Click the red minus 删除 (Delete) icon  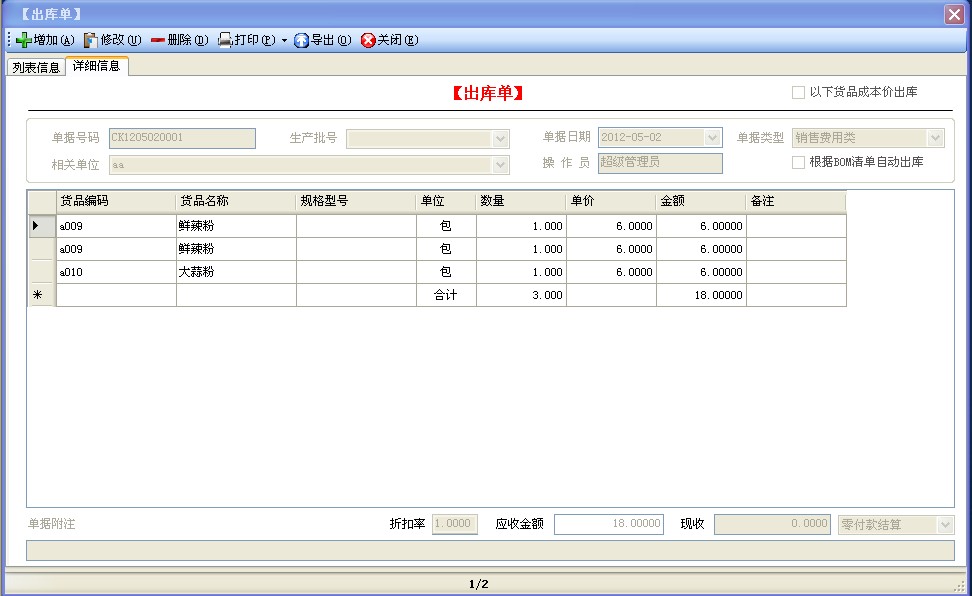click(x=158, y=41)
